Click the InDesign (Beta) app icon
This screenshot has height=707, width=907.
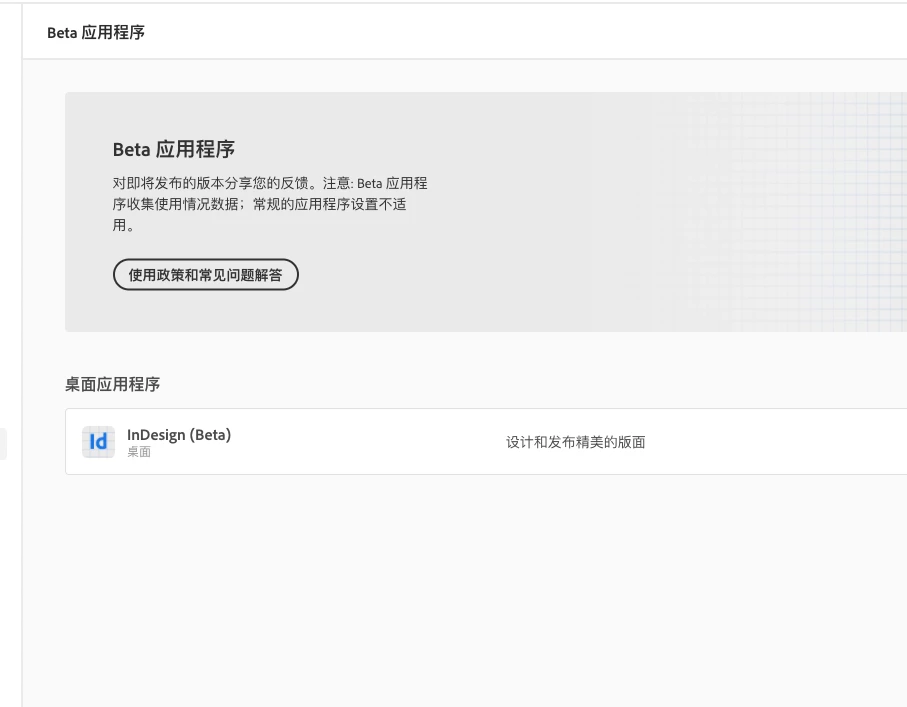98,442
